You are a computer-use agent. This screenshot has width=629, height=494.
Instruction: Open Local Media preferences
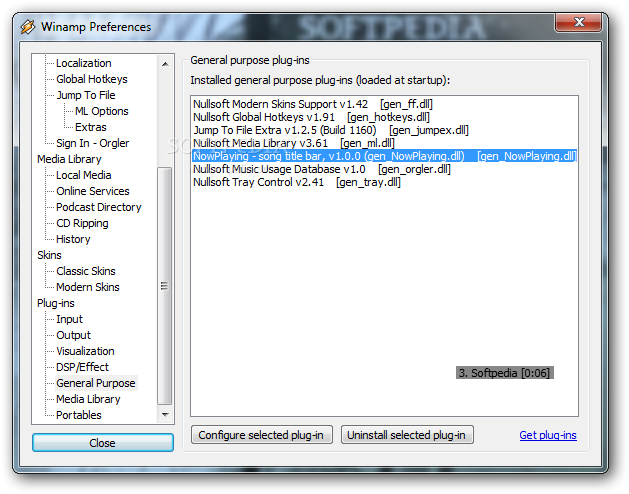(83, 175)
